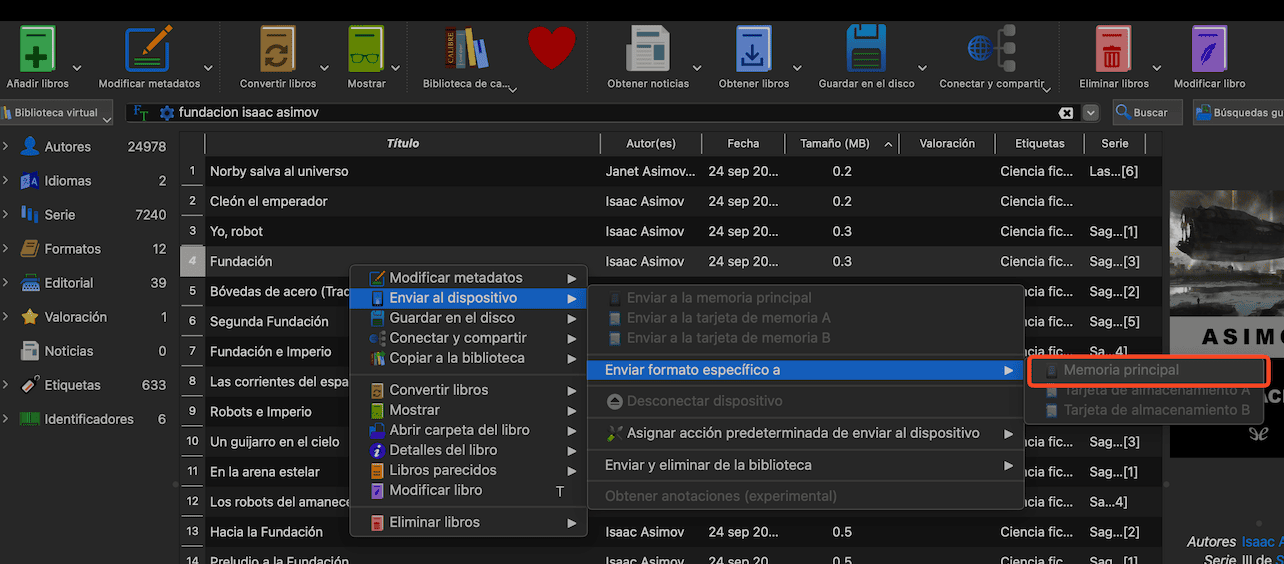Screen dimensions: 1284x564
Task: Expand the Autores category in sidebar
Action: [x=6, y=147]
